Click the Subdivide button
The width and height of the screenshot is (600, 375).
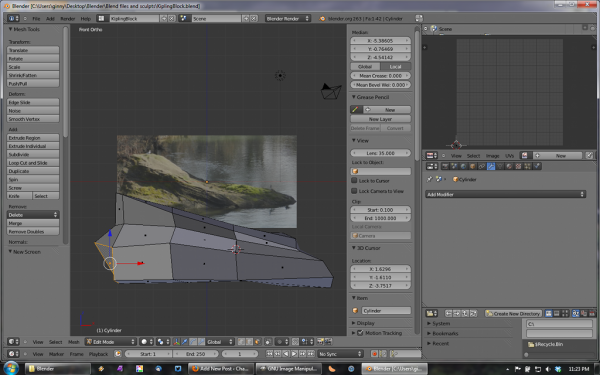33,155
